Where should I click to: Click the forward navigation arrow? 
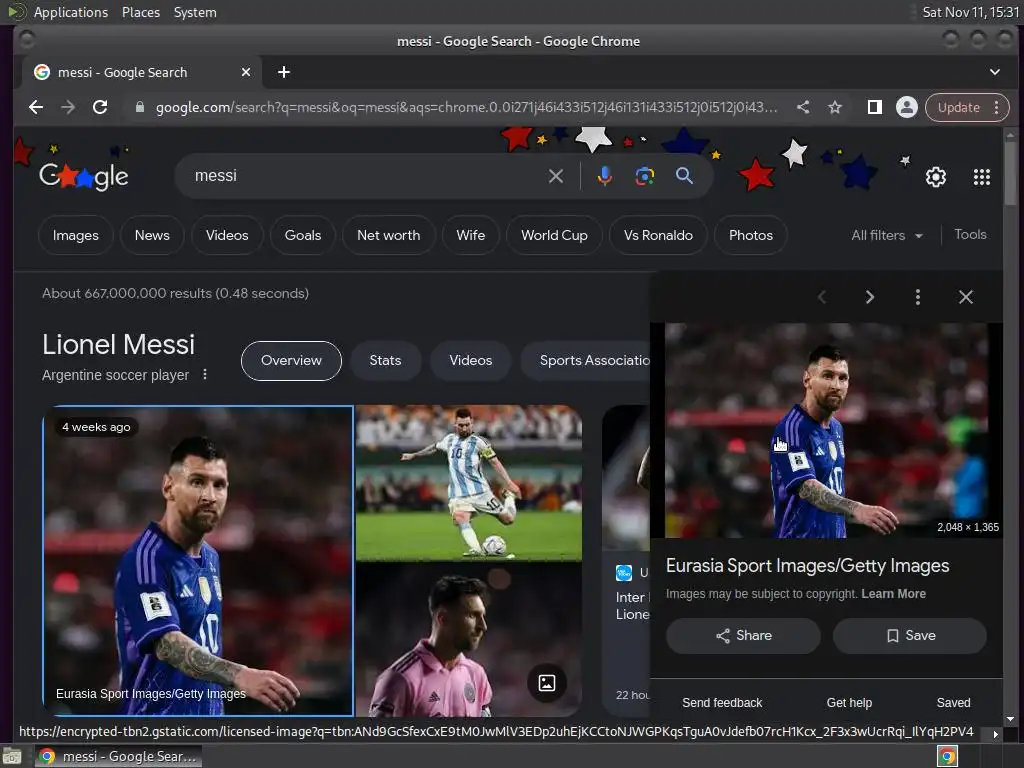[68, 107]
